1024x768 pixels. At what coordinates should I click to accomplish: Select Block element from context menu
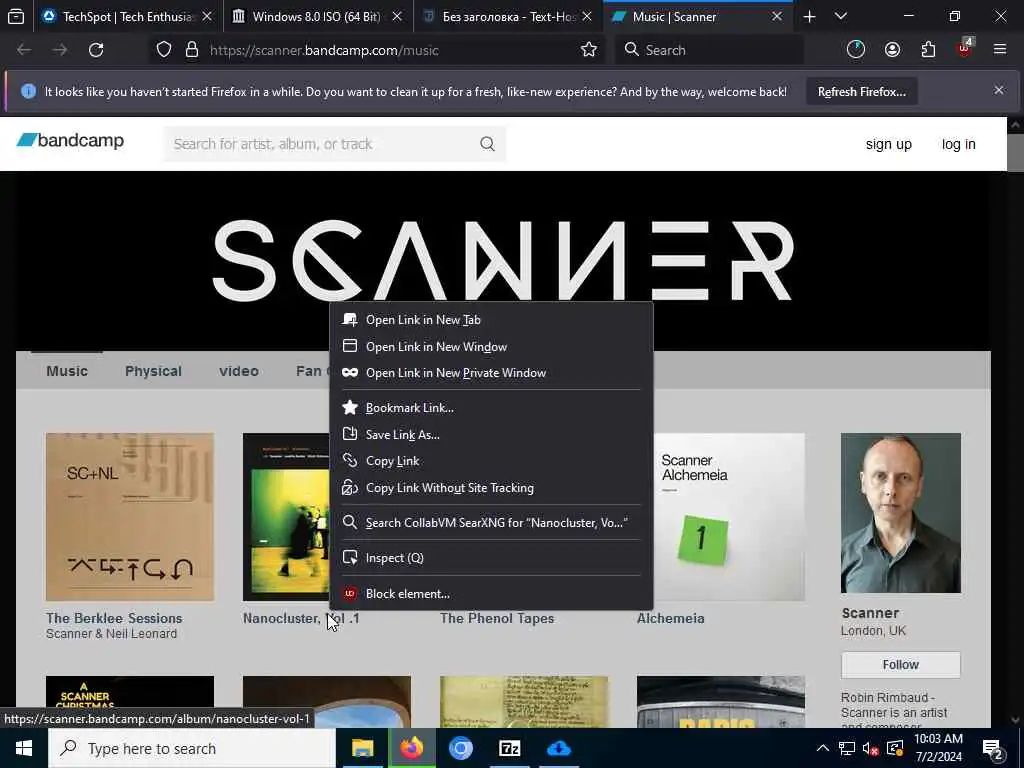point(491,594)
